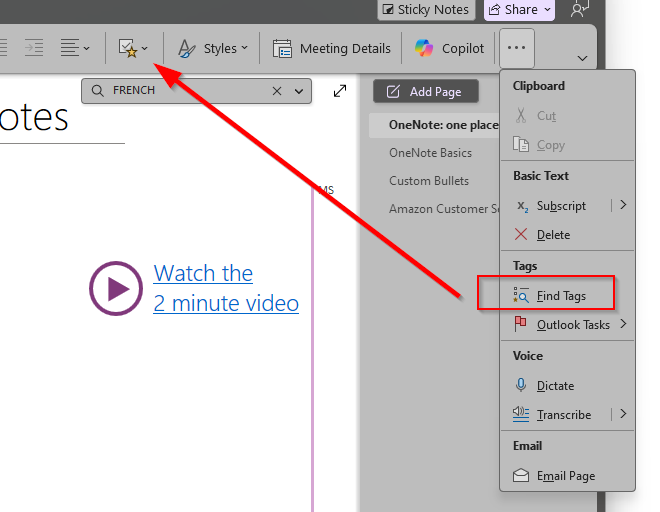Image resolution: width=660 pixels, height=512 pixels.
Task: Launch Copilot from the ribbon
Action: [449, 48]
